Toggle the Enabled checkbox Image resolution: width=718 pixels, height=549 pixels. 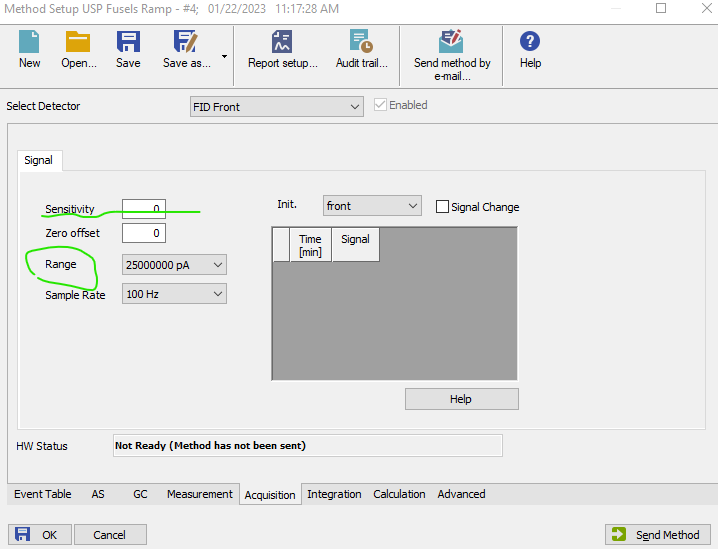pyautogui.click(x=380, y=105)
